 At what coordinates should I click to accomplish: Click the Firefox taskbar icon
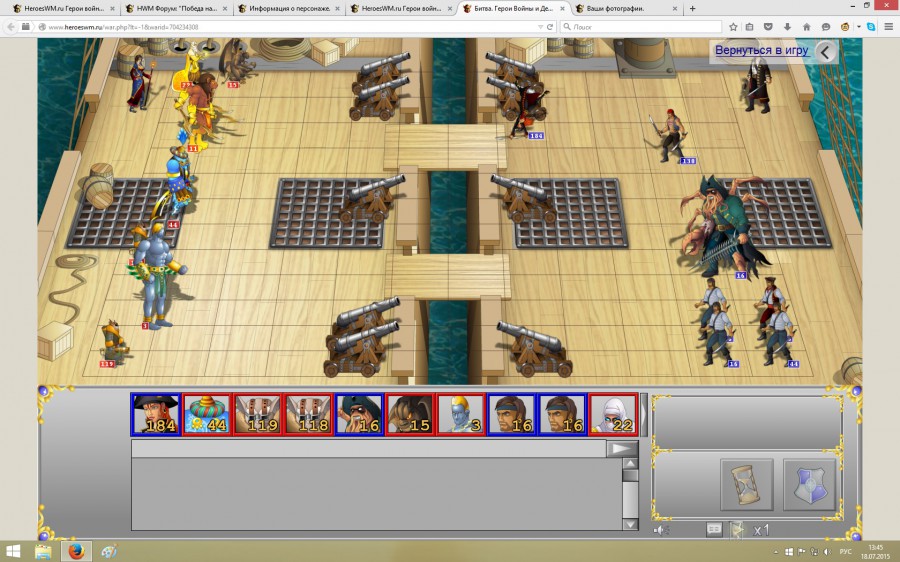76,552
